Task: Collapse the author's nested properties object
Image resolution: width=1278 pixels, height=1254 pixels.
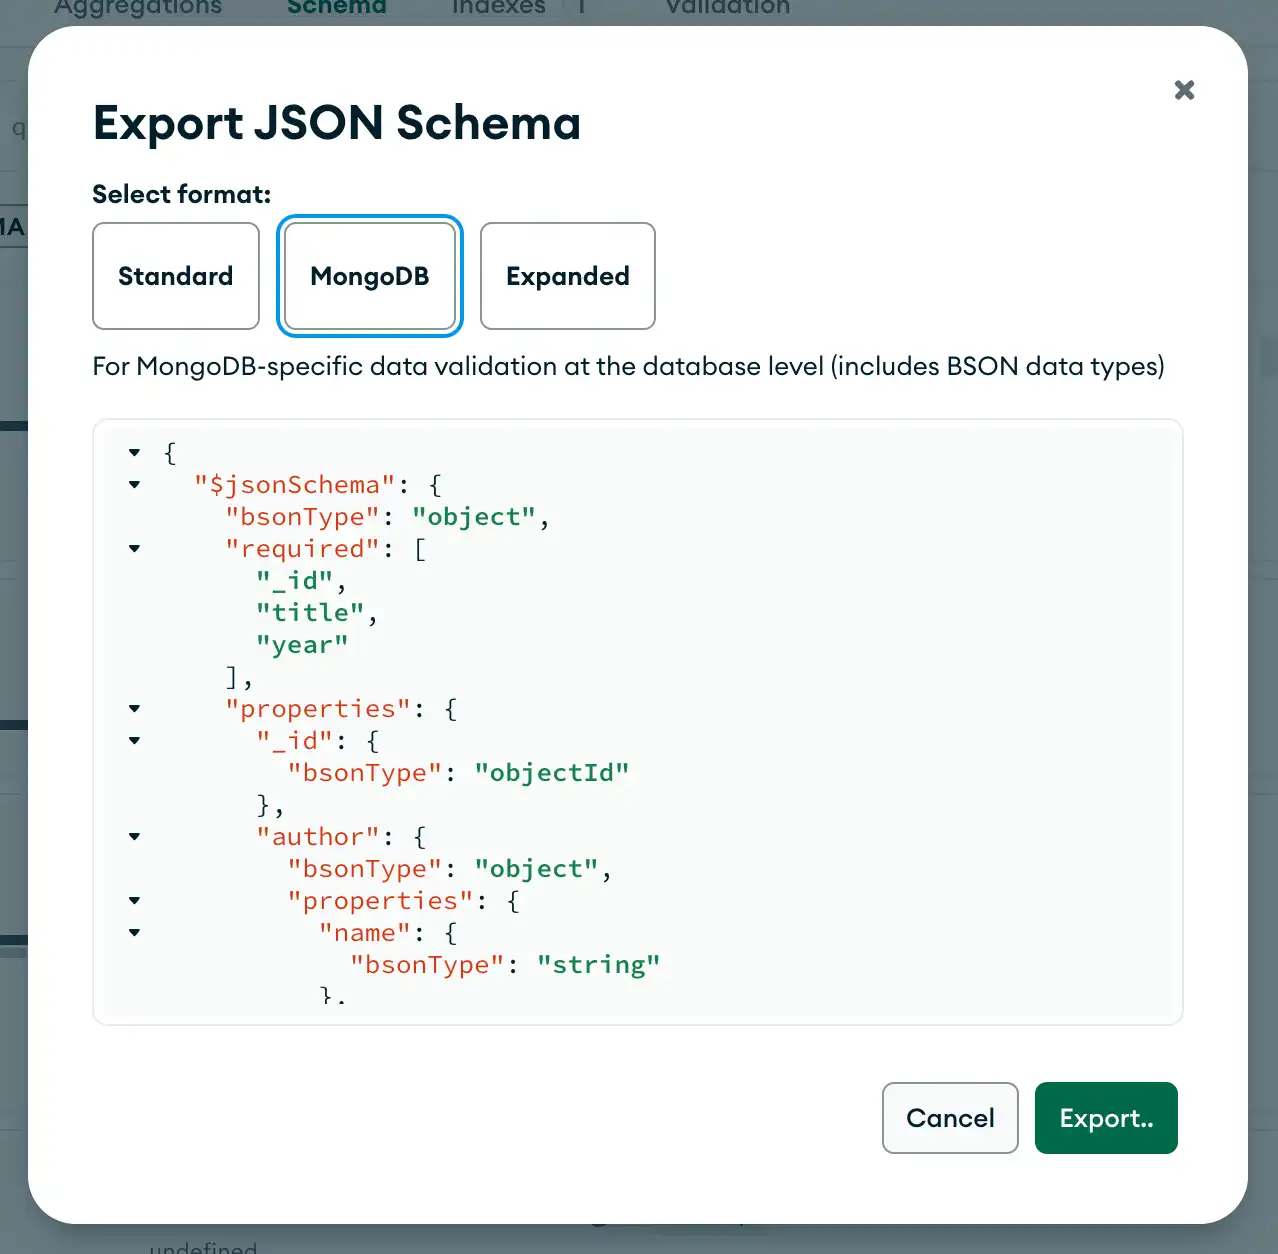Action: click(134, 900)
